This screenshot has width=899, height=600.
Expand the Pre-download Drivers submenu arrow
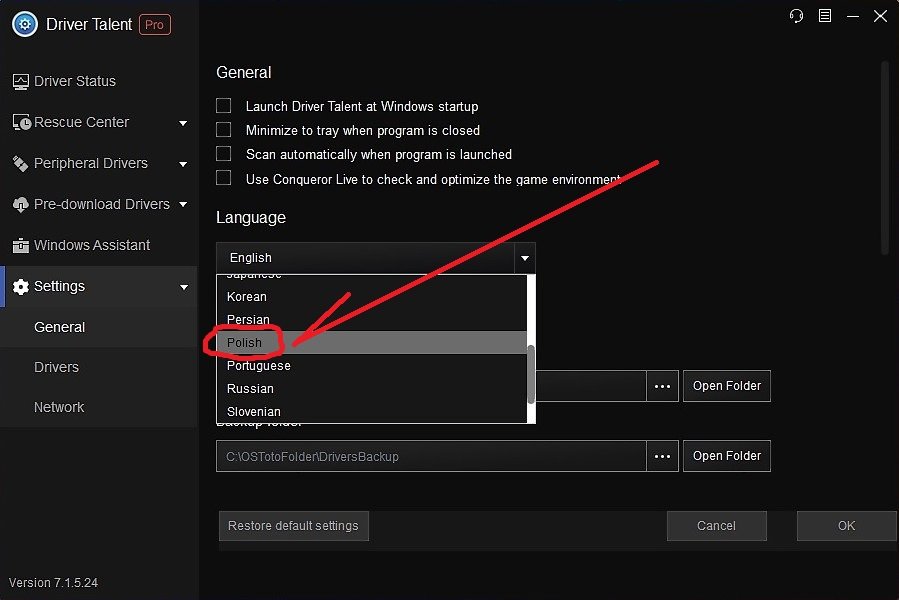point(183,204)
